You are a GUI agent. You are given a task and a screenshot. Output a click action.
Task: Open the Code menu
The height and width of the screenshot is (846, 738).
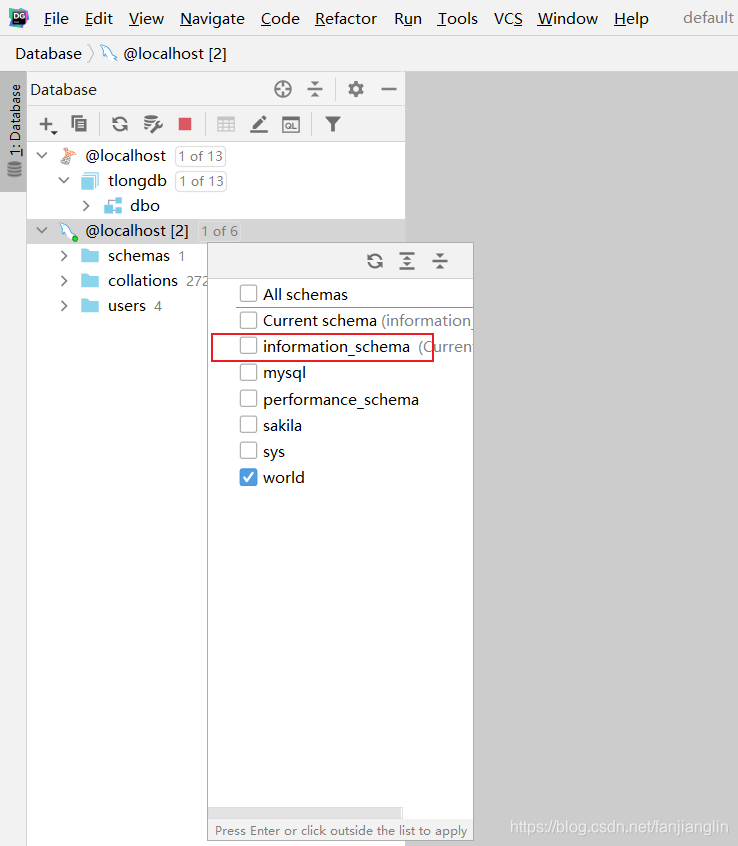(280, 19)
